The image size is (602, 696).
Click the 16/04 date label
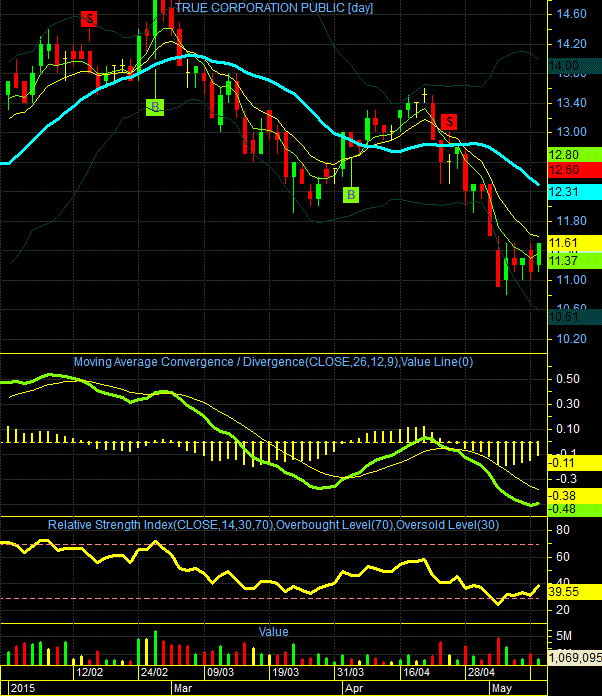(x=416, y=672)
